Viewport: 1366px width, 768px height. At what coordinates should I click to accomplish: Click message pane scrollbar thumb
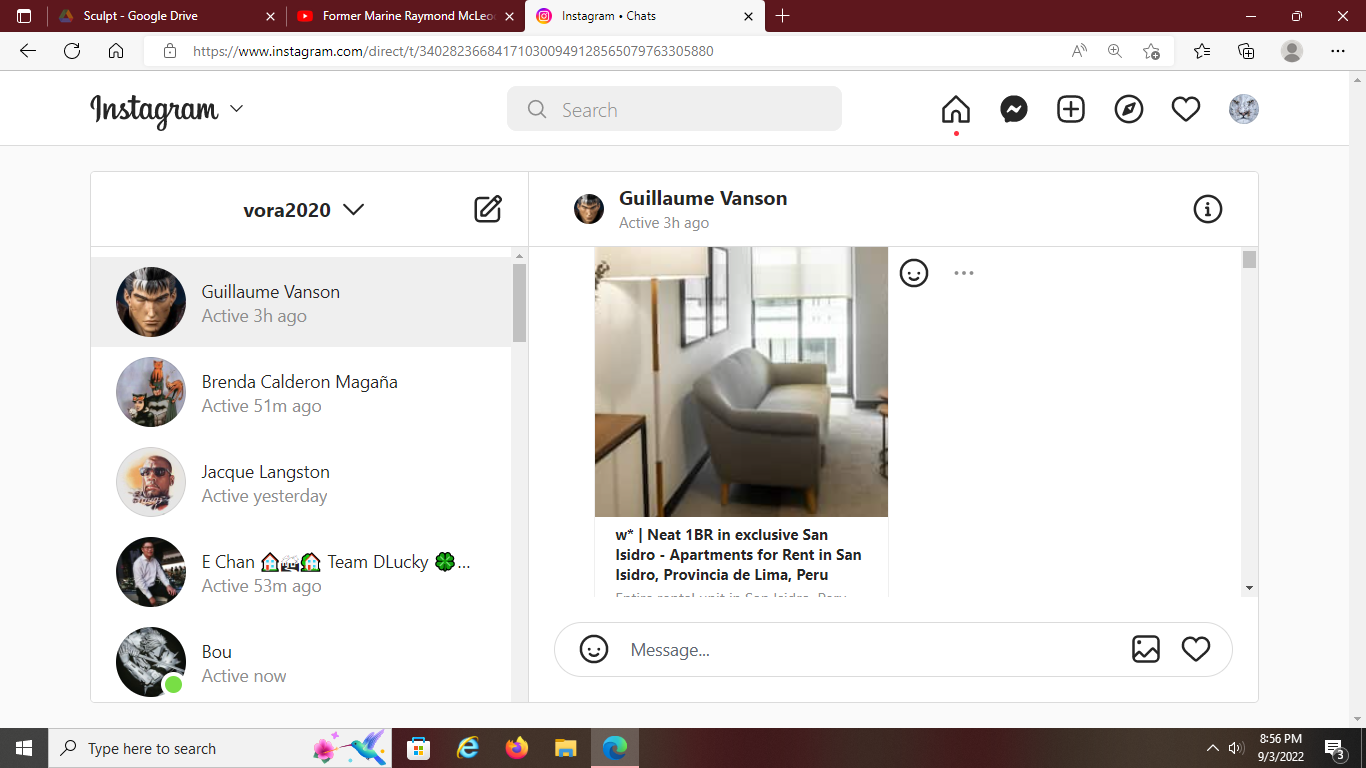click(x=1249, y=259)
